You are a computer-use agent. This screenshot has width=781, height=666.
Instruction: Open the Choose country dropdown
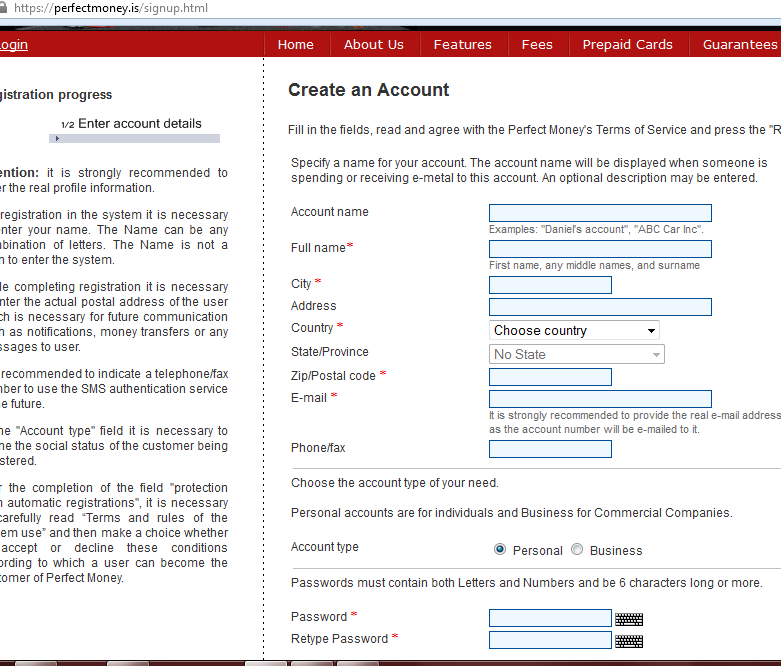click(574, 330)
